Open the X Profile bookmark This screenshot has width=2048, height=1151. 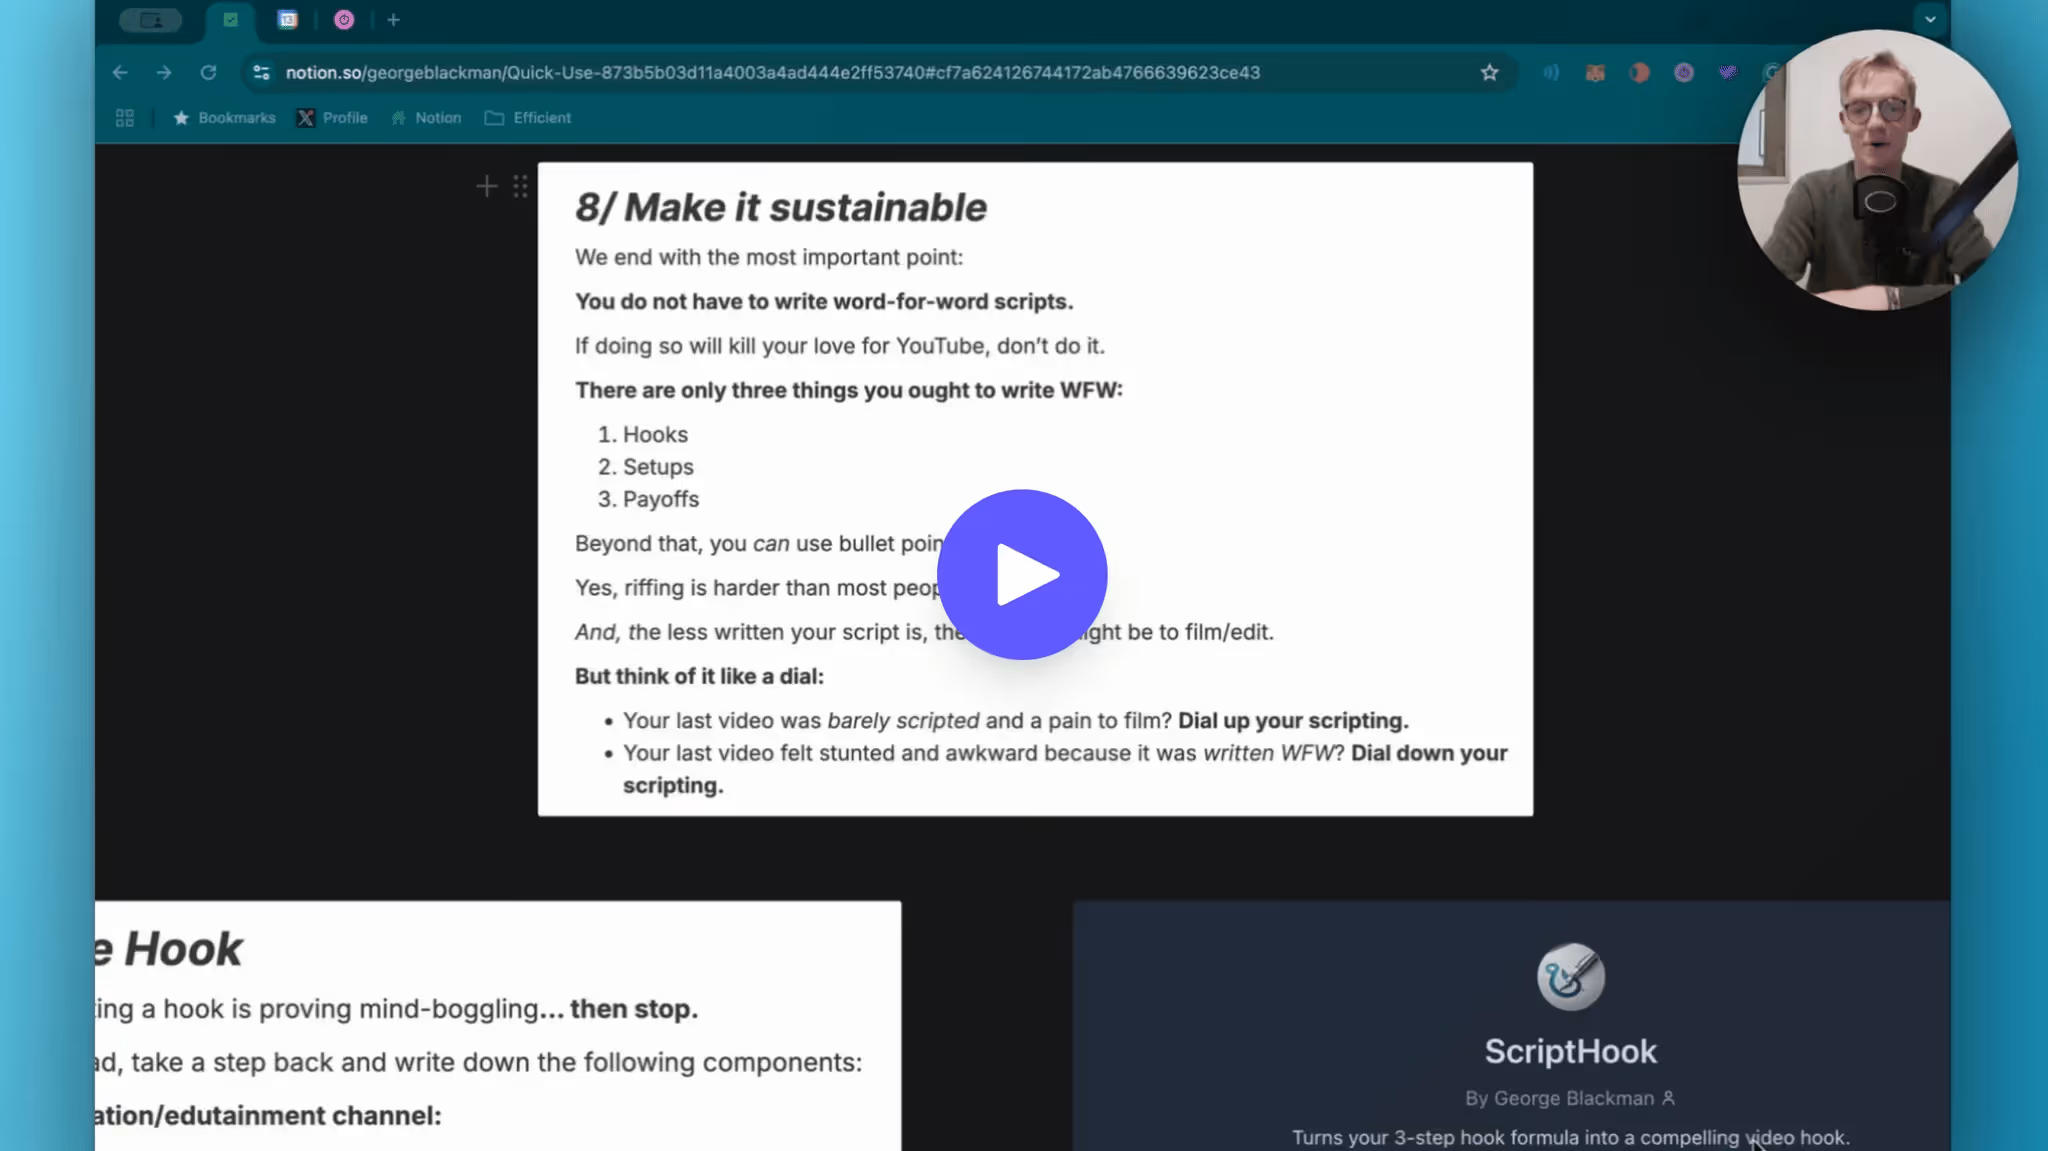tap(333, 118)
